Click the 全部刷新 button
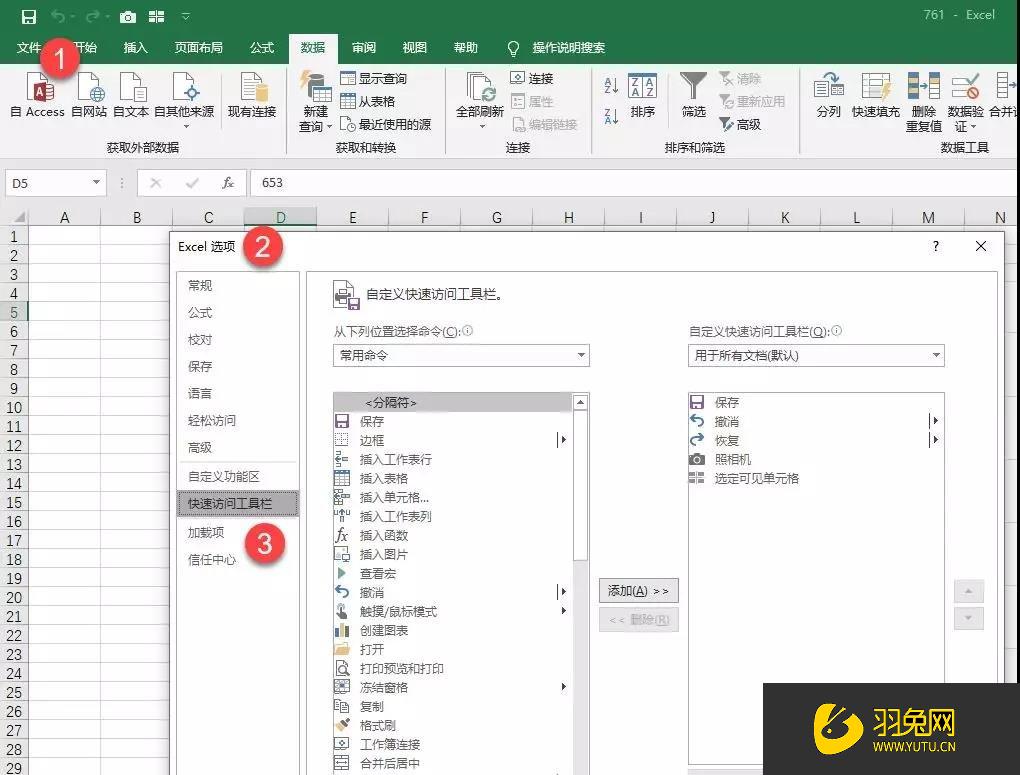1020x775 pixels. click(x=480, y=100)
